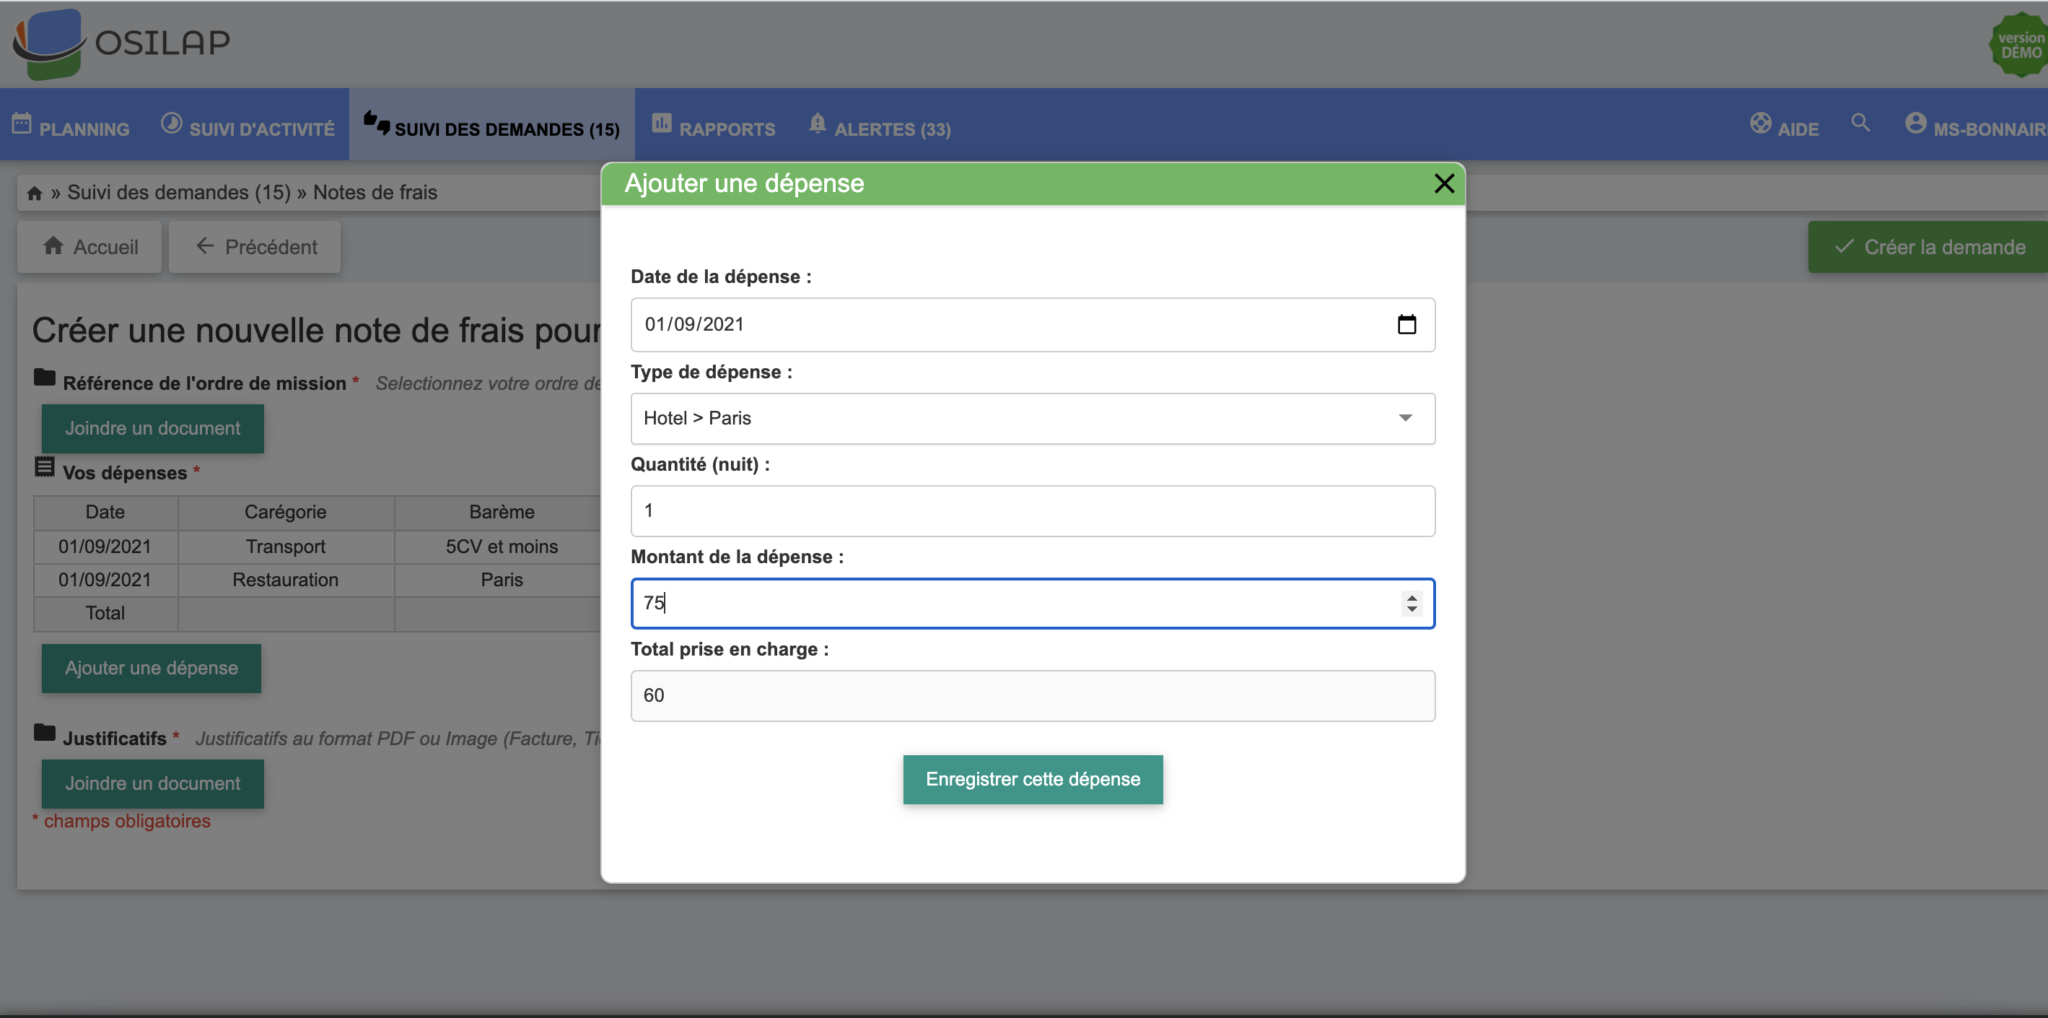2048x1018 pixels.
Task: Click the Montant de la dépense stepper arrows
Action: pyautogui.click(x=1412, y=604)
